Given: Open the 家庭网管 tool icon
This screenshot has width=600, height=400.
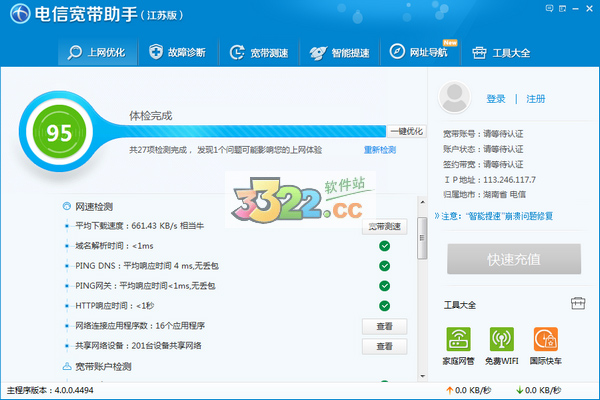Looking at the screenshot, I should pos(458,339).
